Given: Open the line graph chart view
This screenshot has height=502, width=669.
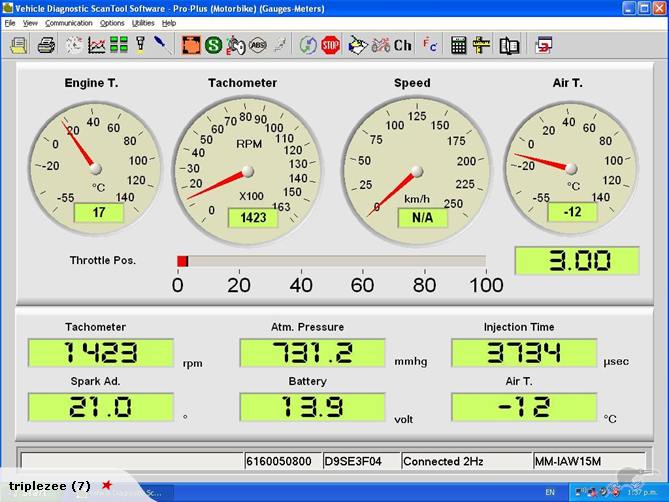Looking at the screenshot, I should (x=97, y=45).
